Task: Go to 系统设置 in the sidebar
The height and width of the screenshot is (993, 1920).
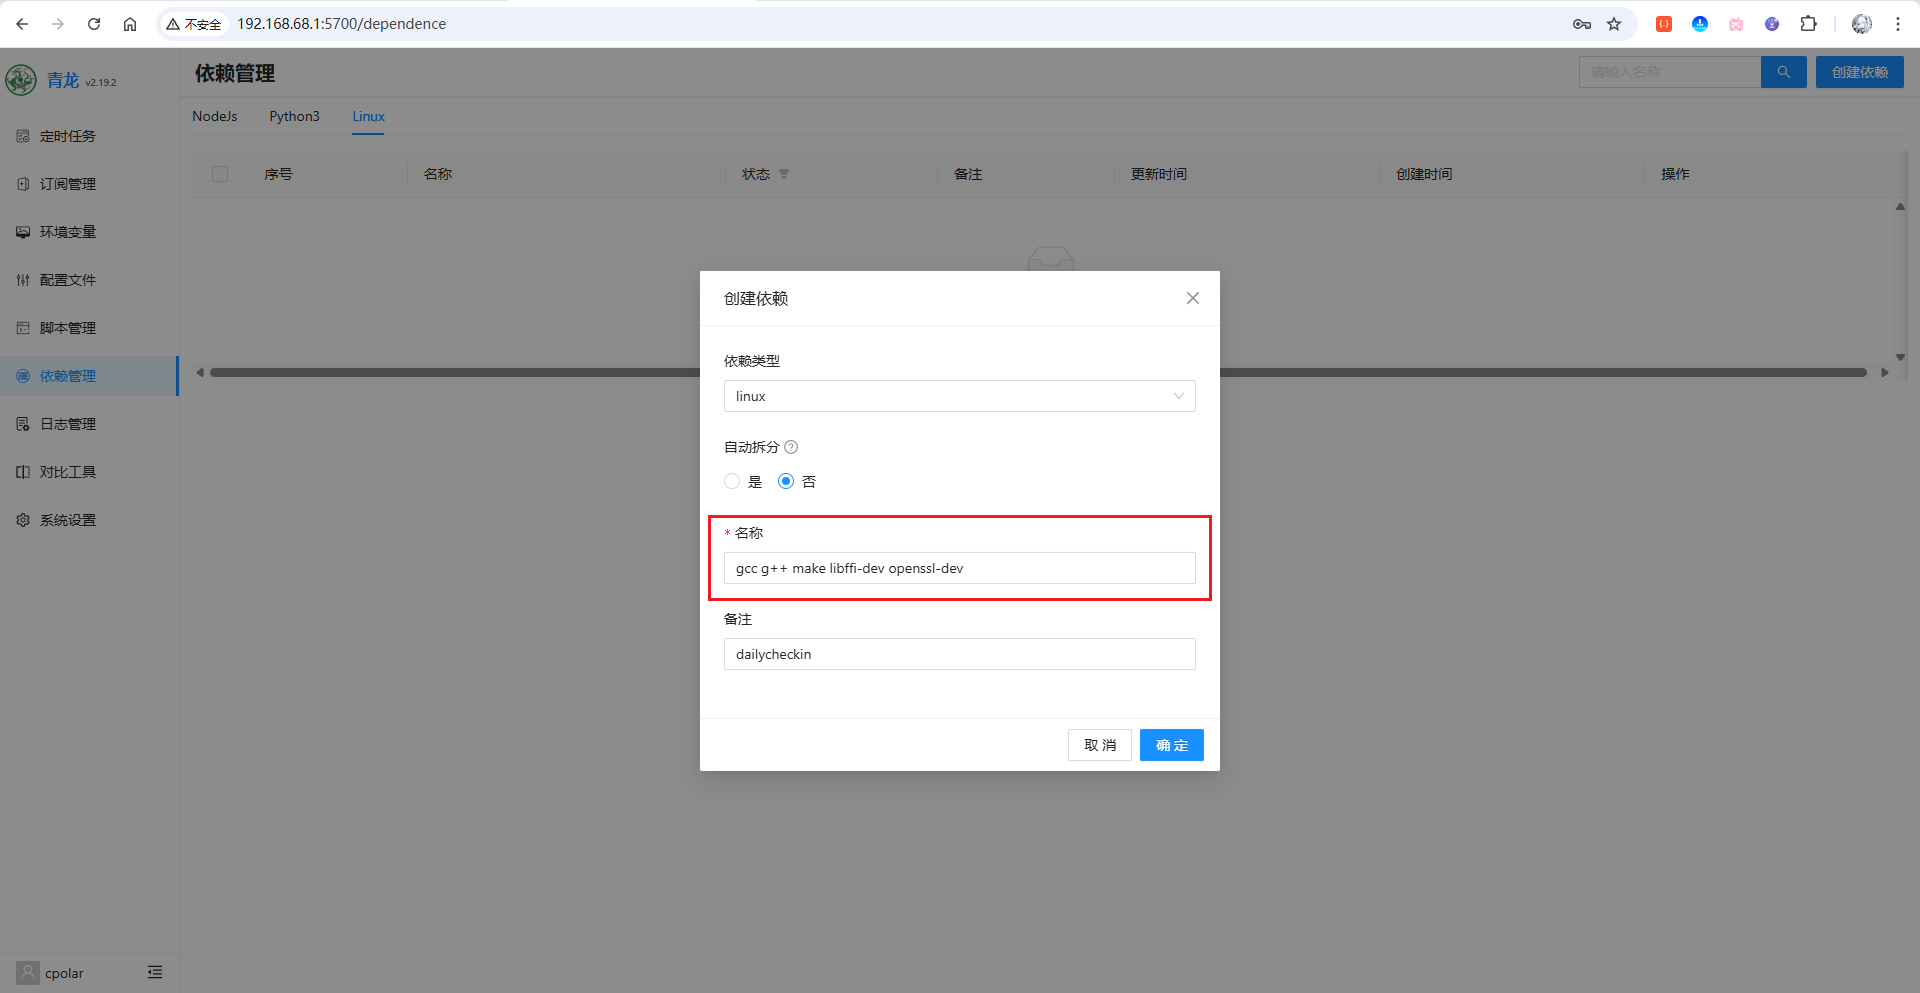Action: click(x=67, y=520)
